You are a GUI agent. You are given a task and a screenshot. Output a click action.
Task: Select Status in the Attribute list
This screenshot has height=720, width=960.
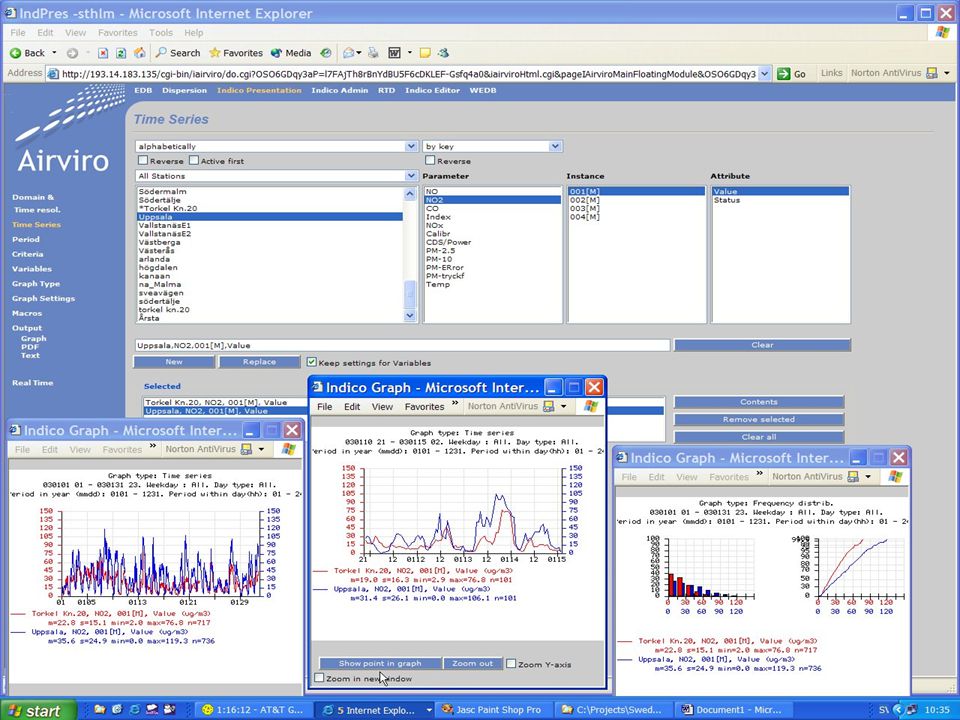click(x=781, y=200)
